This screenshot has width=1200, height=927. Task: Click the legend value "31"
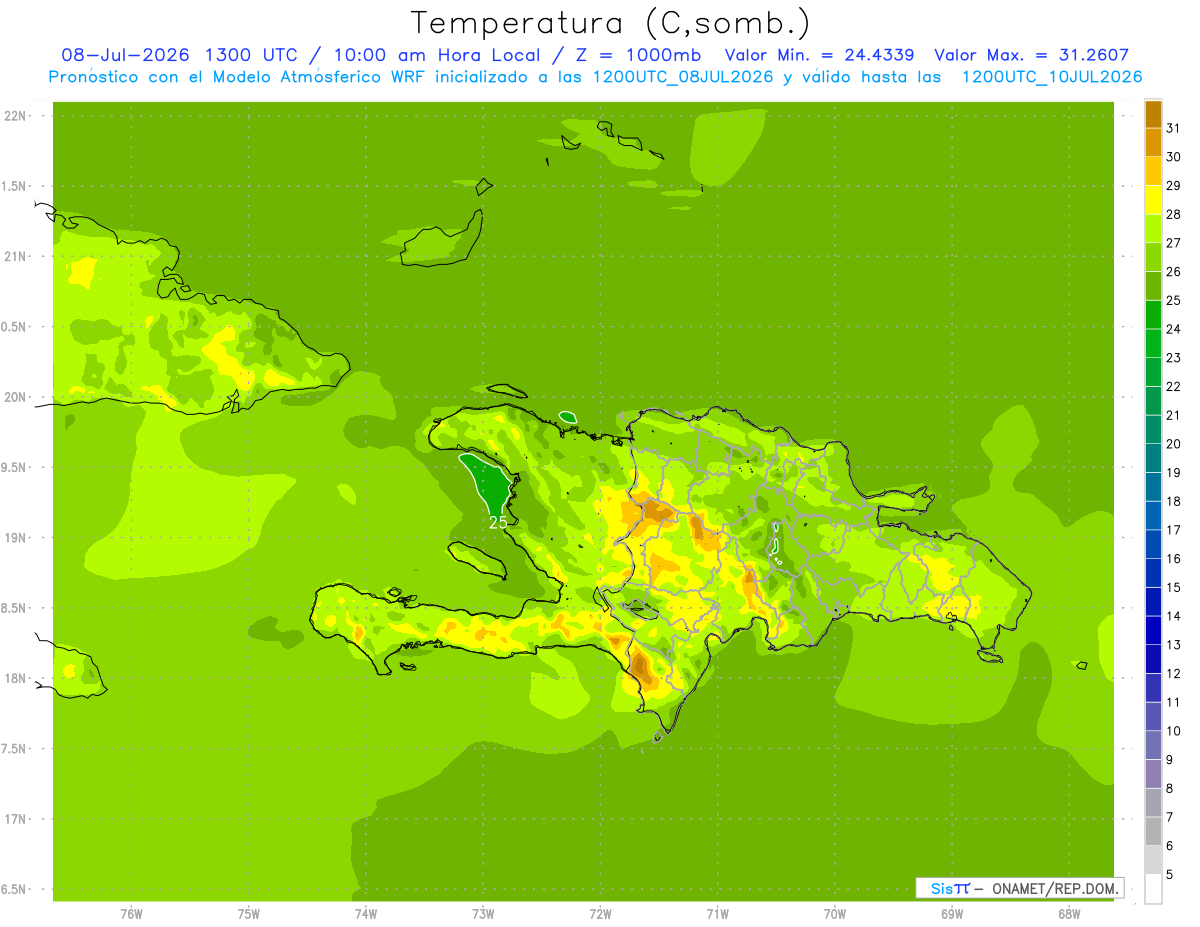pos(1174,128)
